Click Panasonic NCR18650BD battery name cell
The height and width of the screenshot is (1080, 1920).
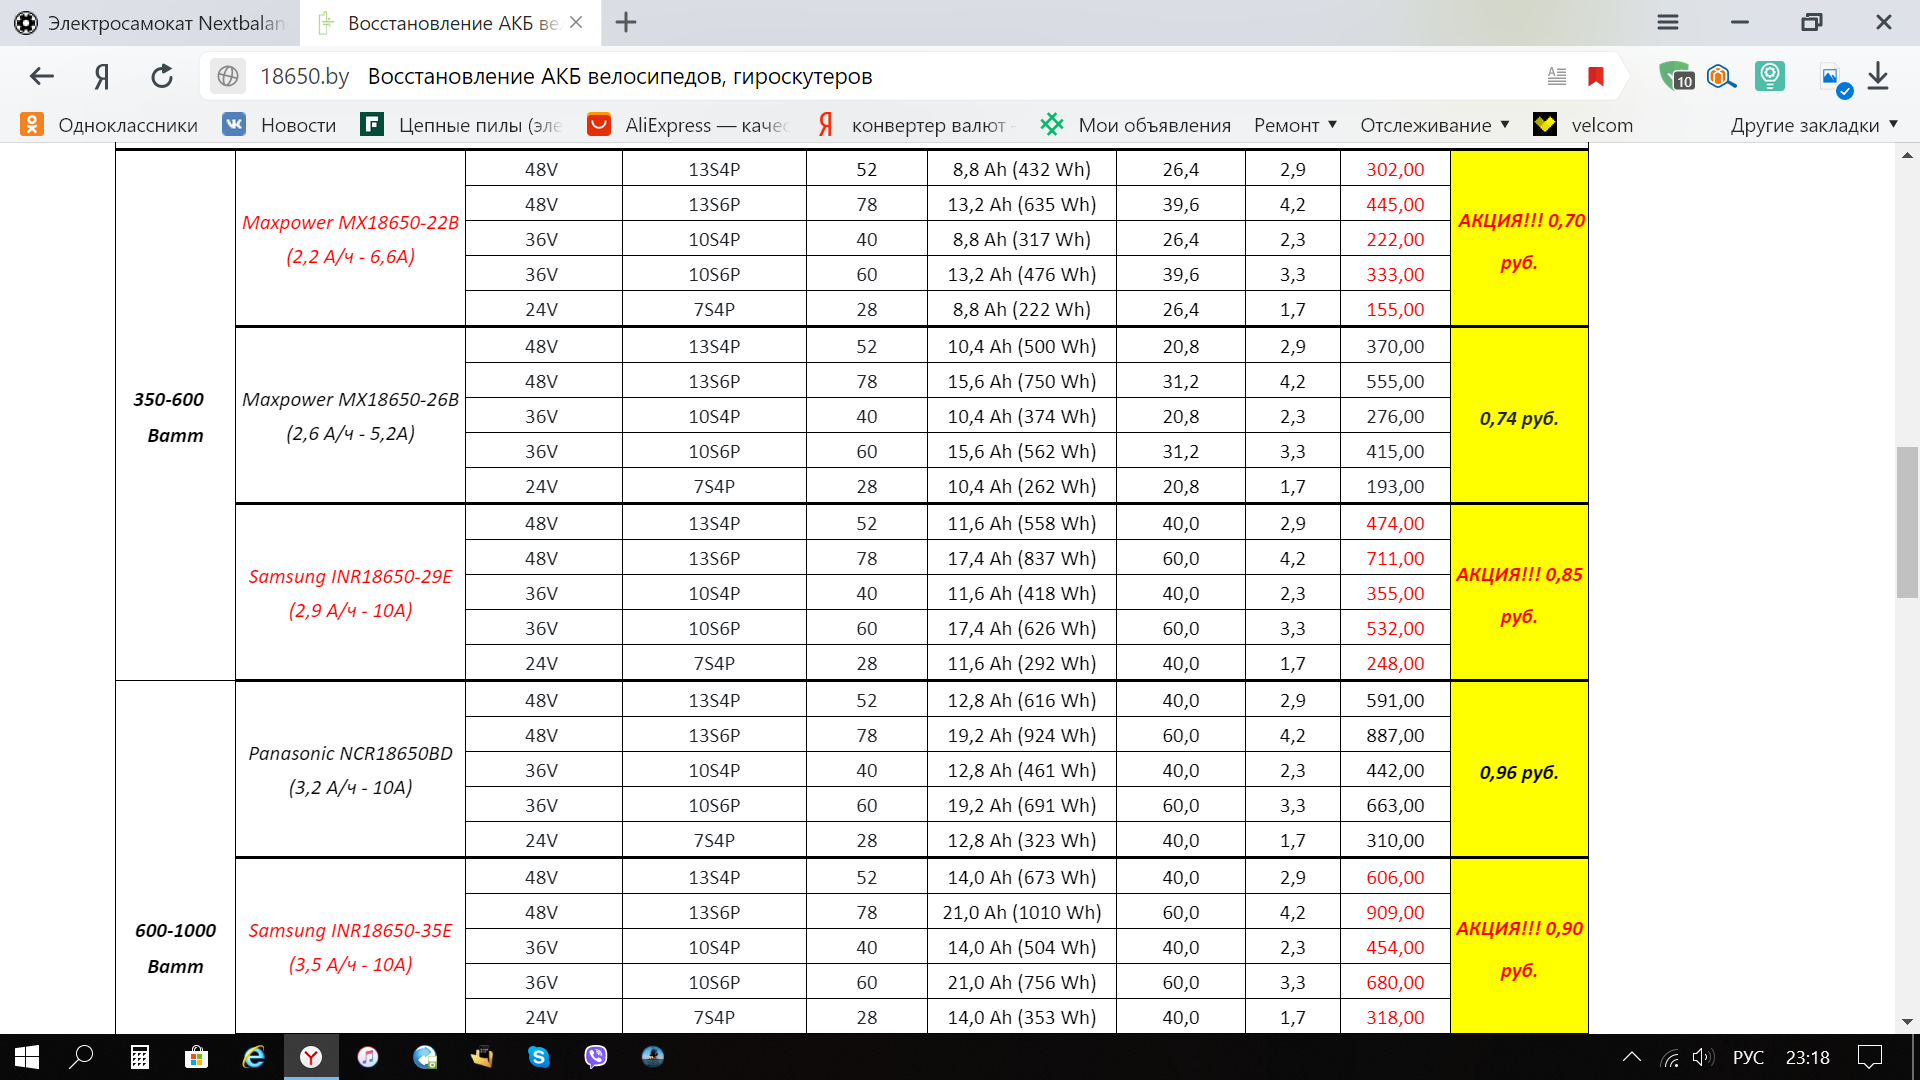[350, 770]
